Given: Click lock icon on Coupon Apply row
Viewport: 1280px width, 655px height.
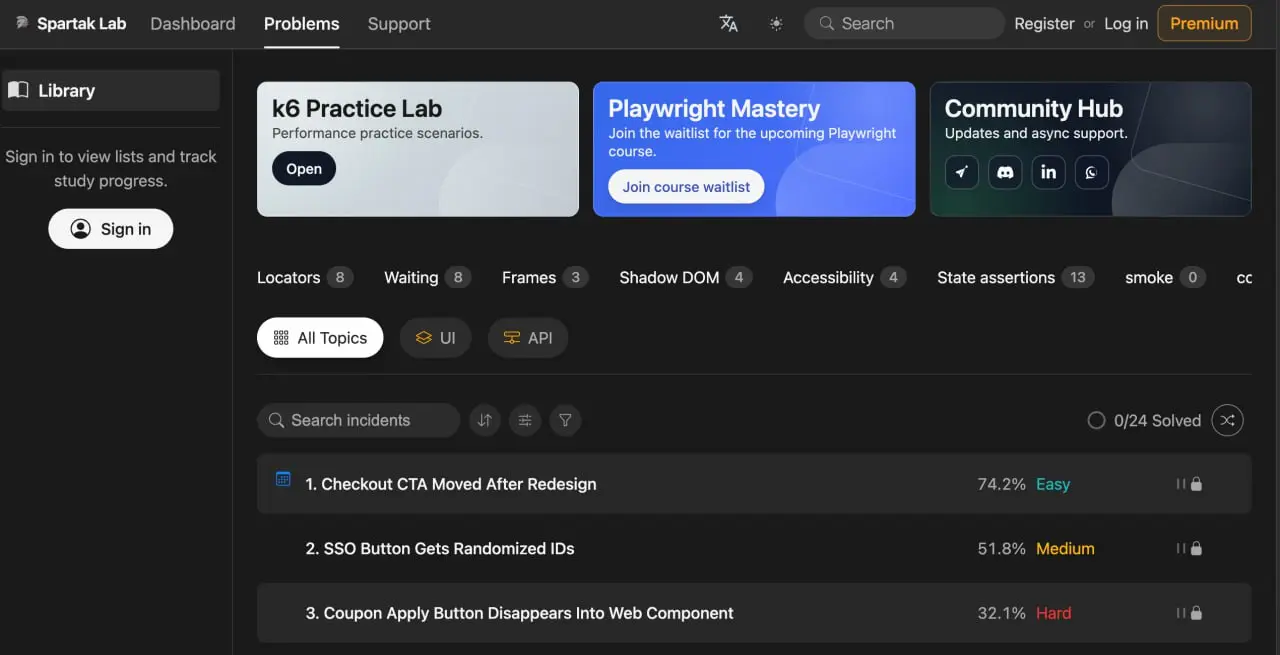Looking at the screenshot, I should click(x=1197, y=613).
